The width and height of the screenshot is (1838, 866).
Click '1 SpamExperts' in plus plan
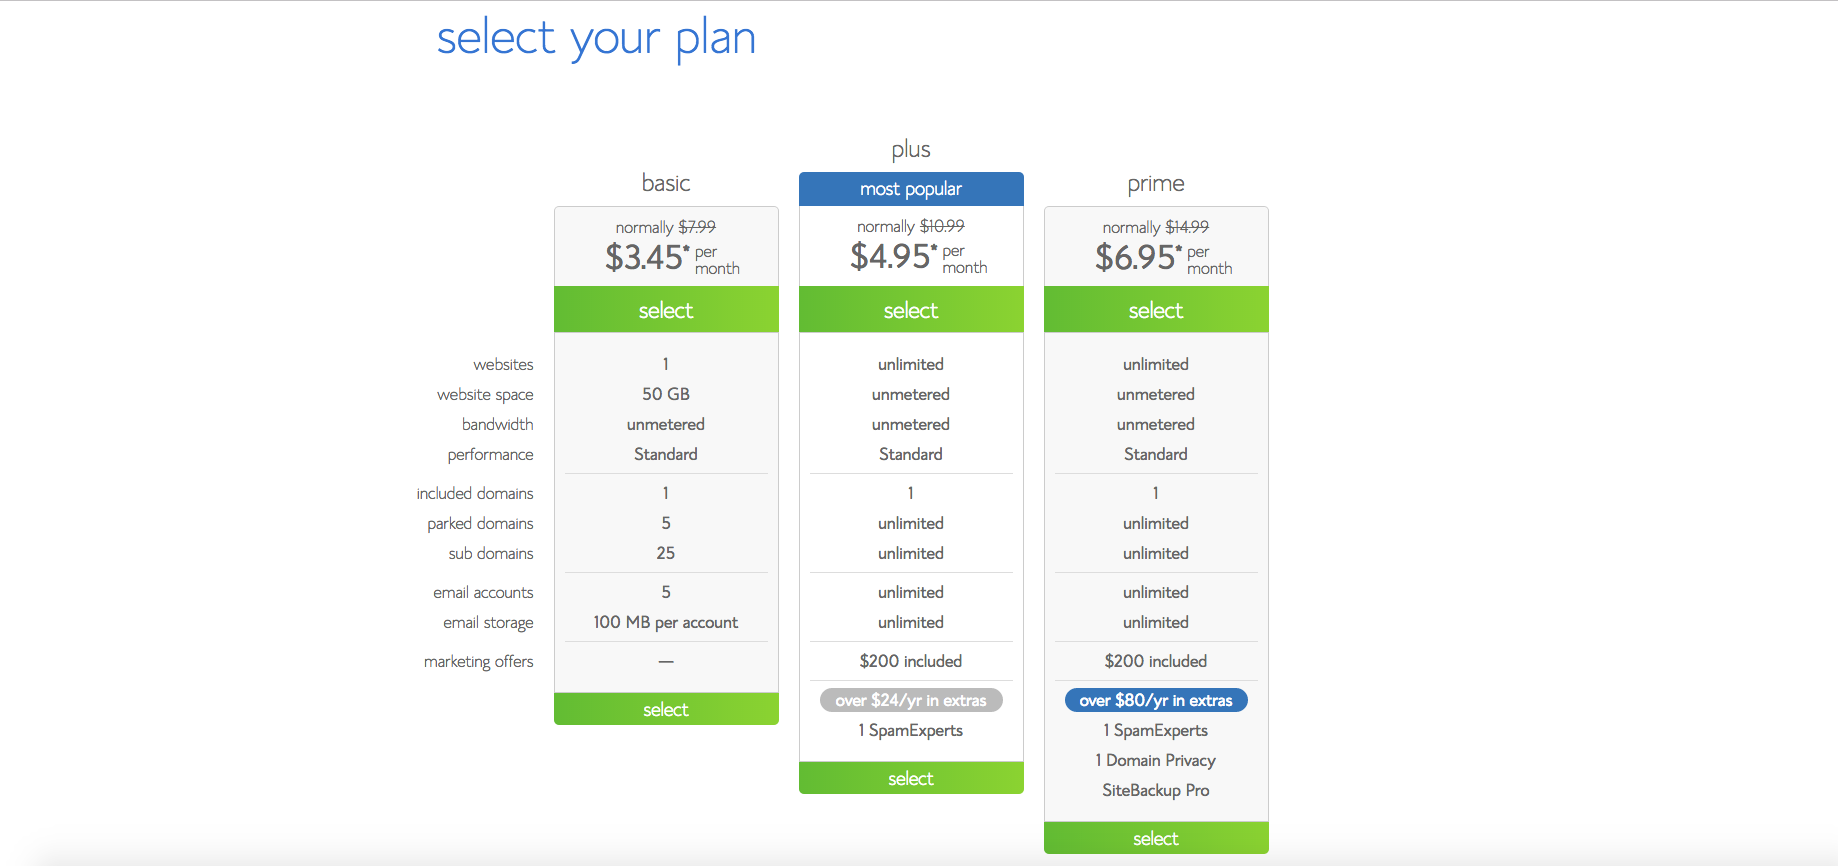coord(911,730)
